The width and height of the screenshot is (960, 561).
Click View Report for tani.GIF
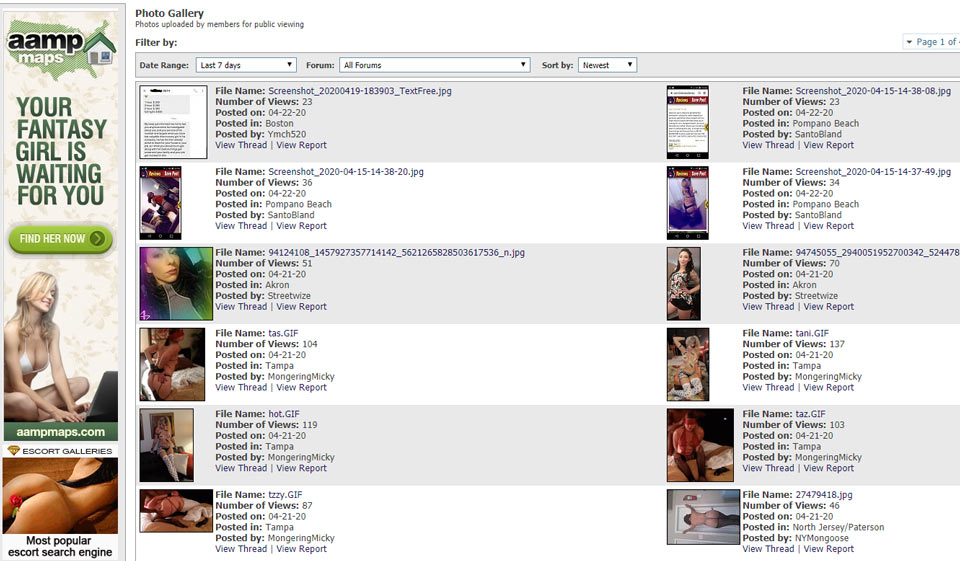(x=828, y=388)
